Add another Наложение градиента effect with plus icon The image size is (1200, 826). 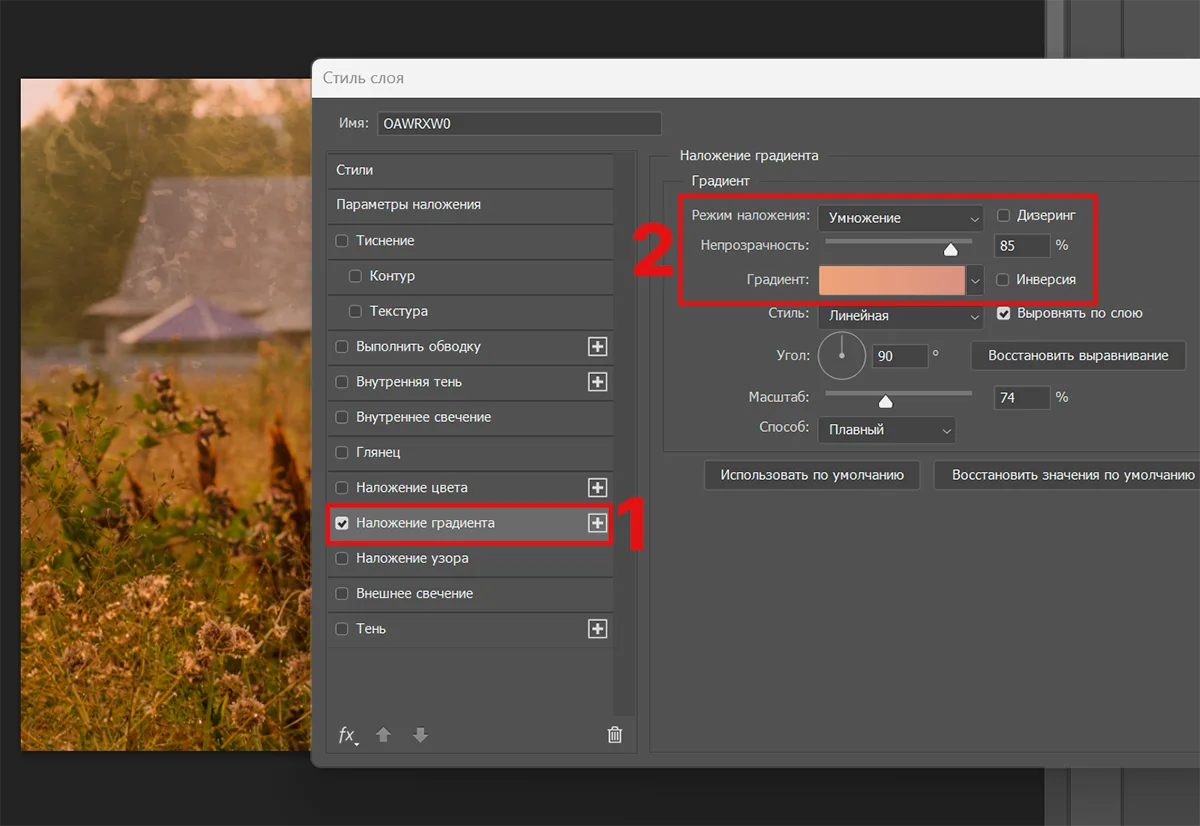coord(597,523)
